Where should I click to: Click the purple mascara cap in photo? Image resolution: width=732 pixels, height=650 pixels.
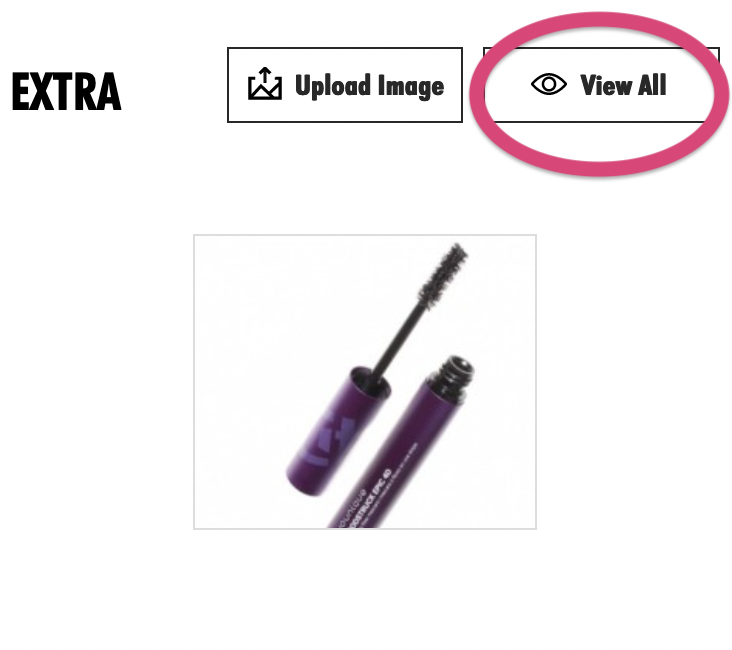point(338,430)
